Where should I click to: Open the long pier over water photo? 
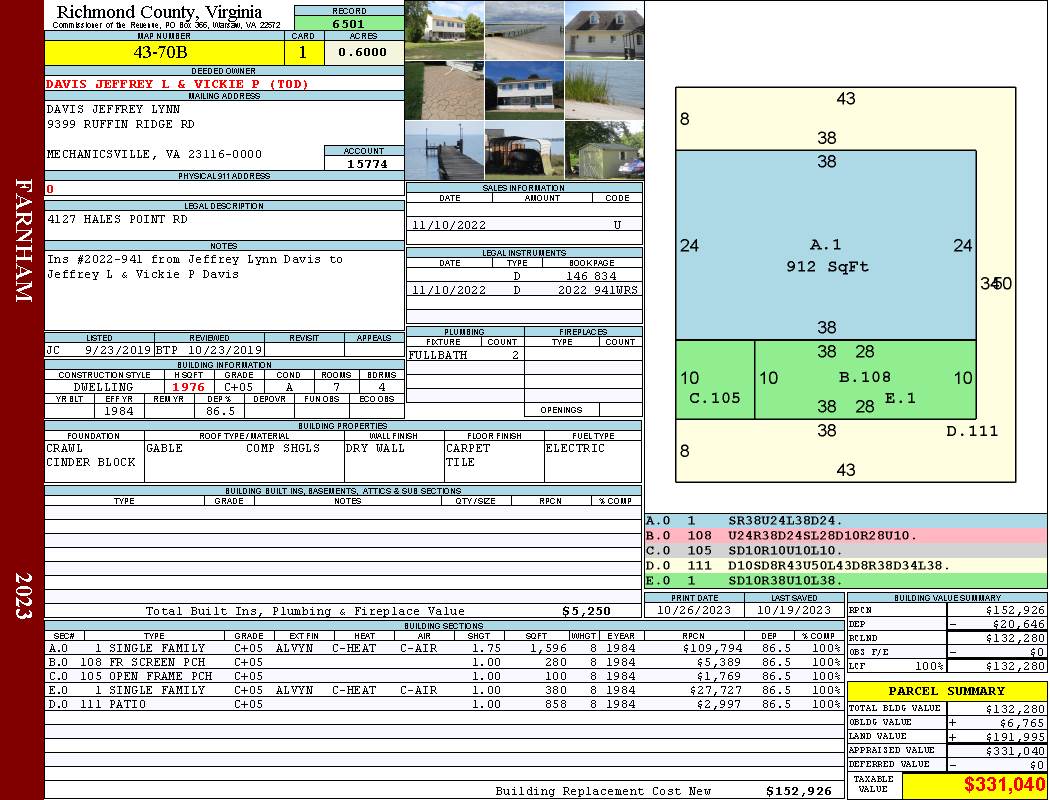pos(524,31)
